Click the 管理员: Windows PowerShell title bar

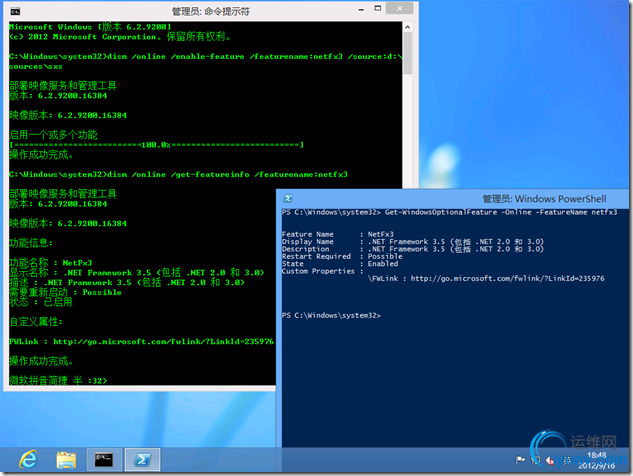[x=545, y=199]
